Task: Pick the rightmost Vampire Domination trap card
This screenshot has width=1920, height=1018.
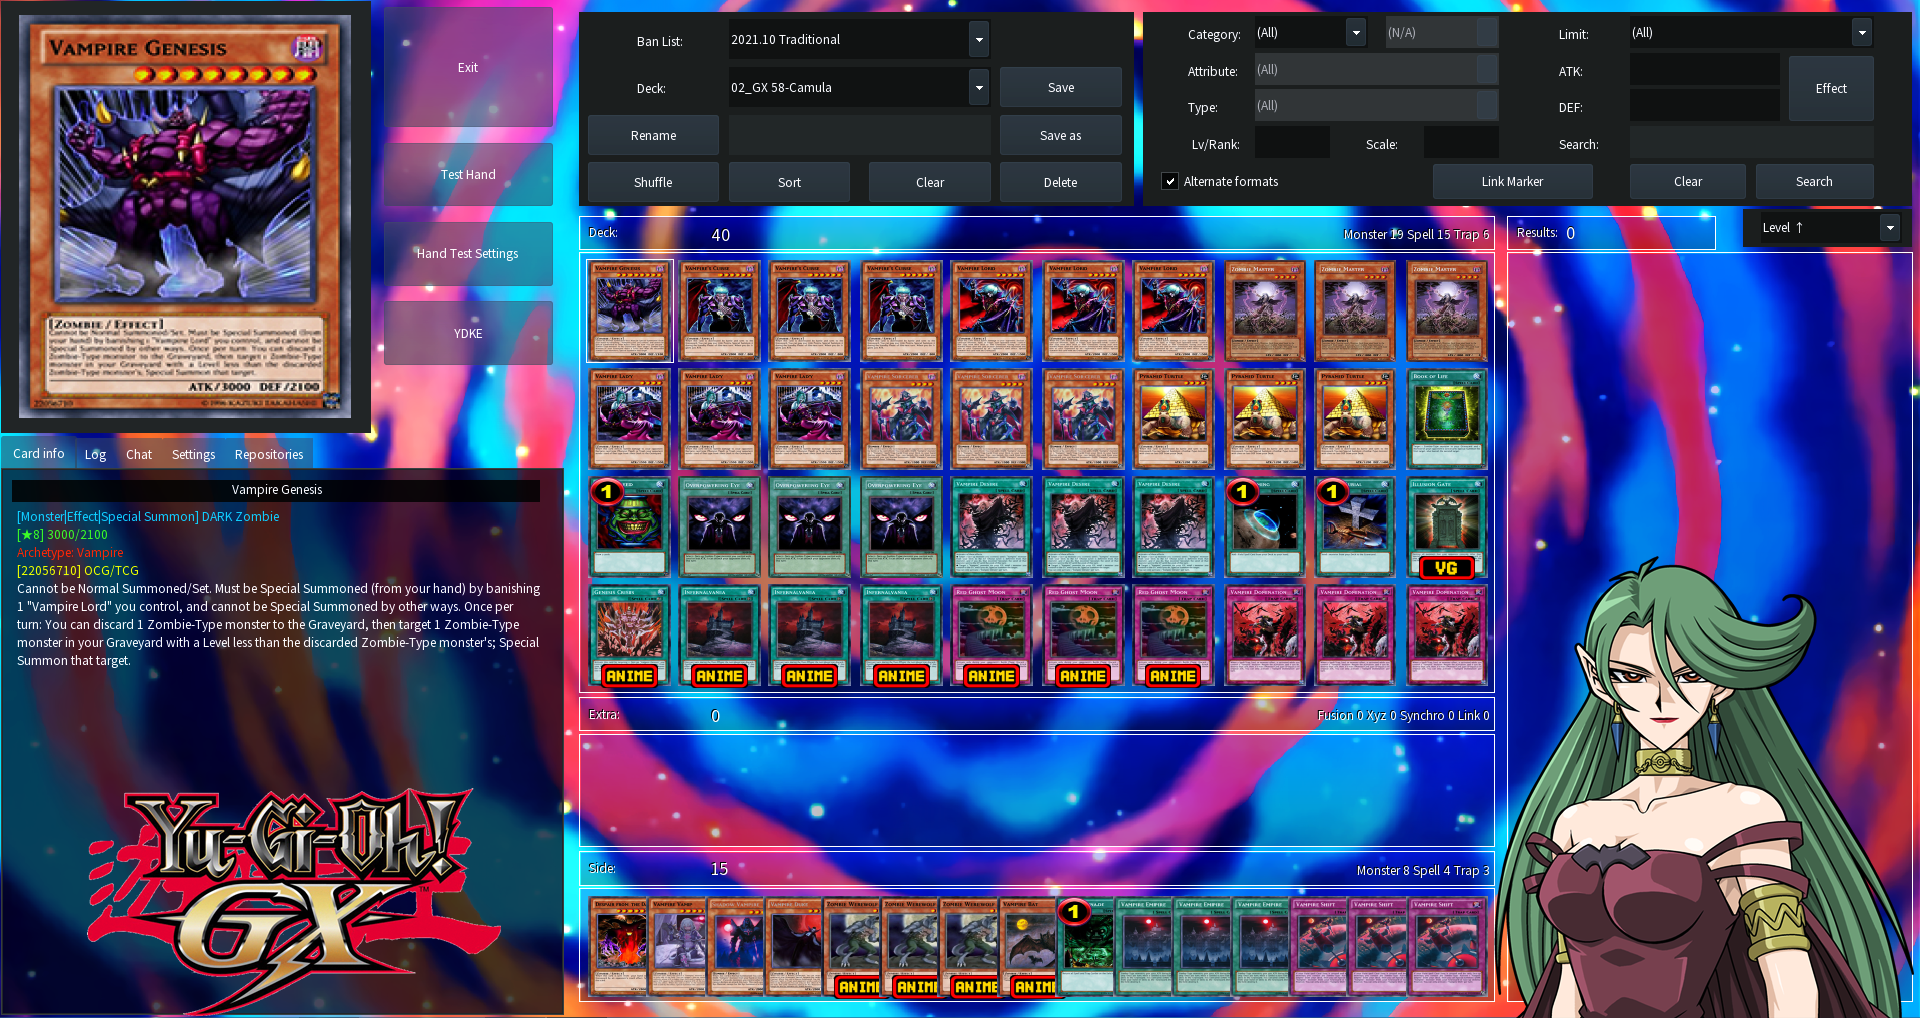Action: point(1446,635)
